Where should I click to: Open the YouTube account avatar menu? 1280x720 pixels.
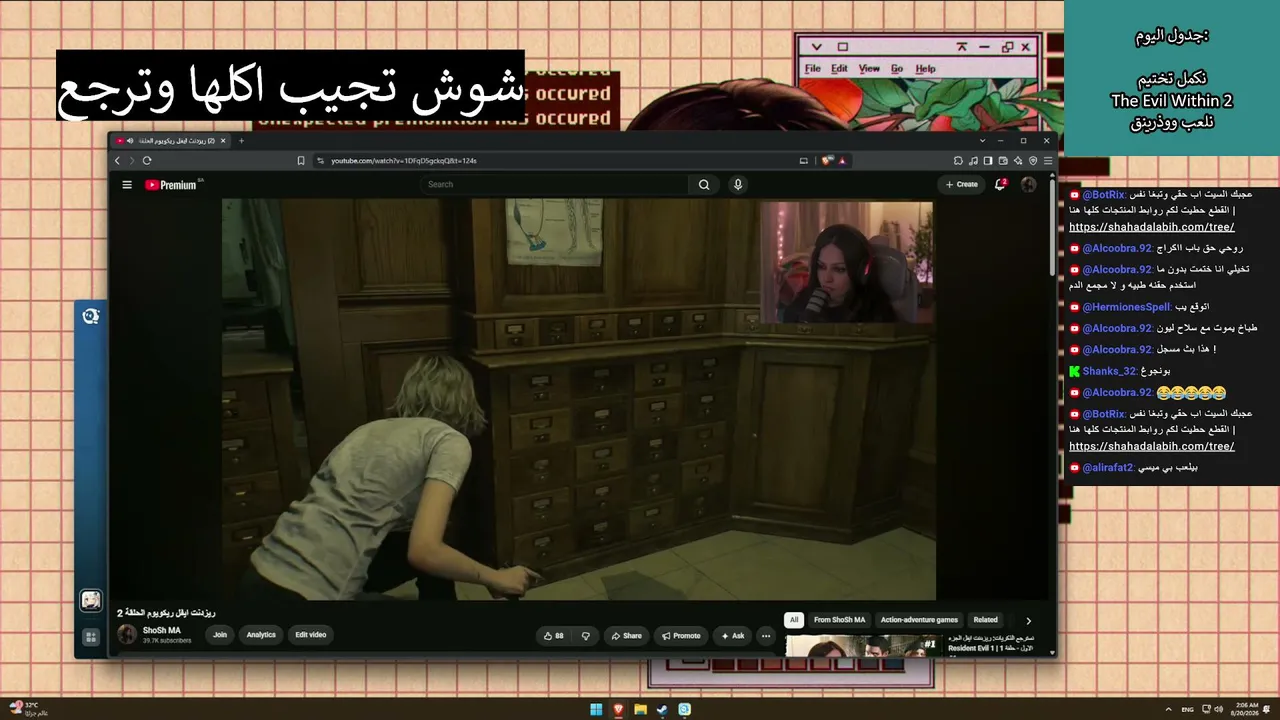1028,185
